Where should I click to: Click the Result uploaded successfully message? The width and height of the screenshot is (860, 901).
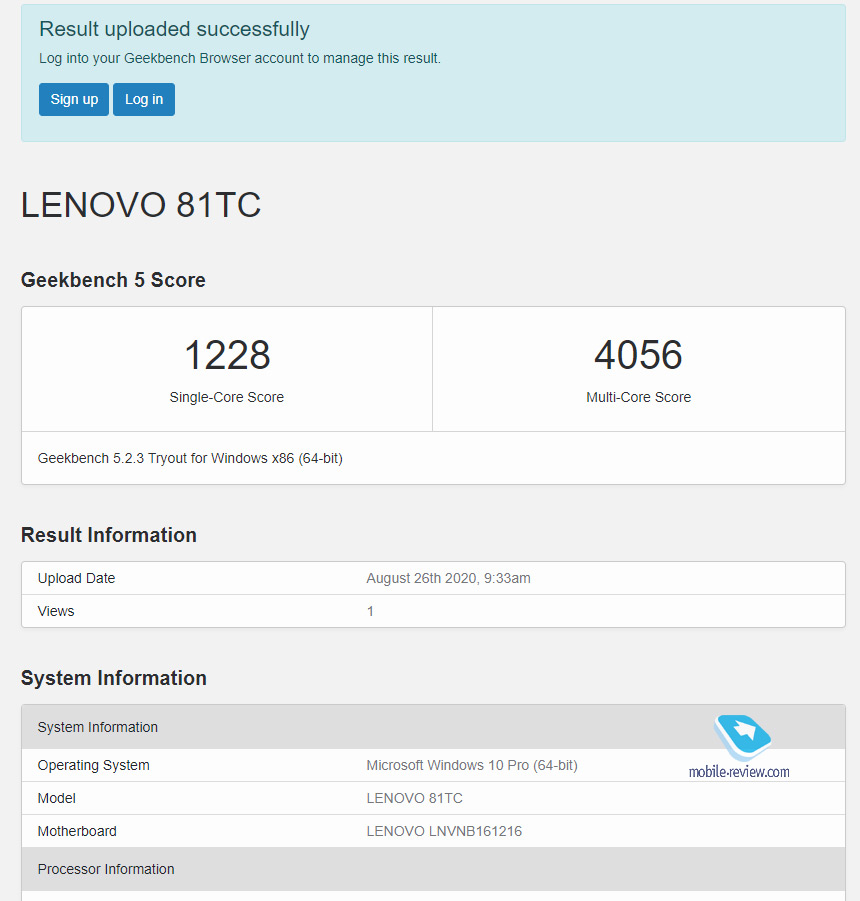174,29
